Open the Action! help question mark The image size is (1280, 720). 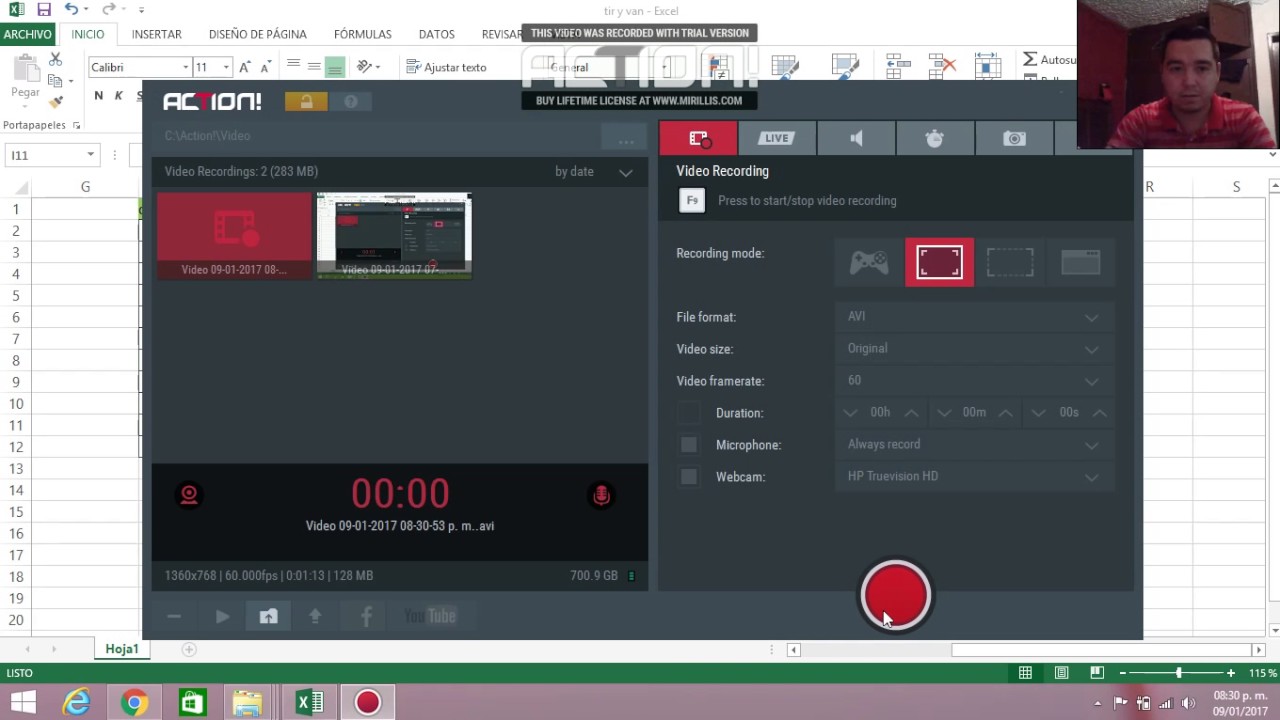coord(351,102)
